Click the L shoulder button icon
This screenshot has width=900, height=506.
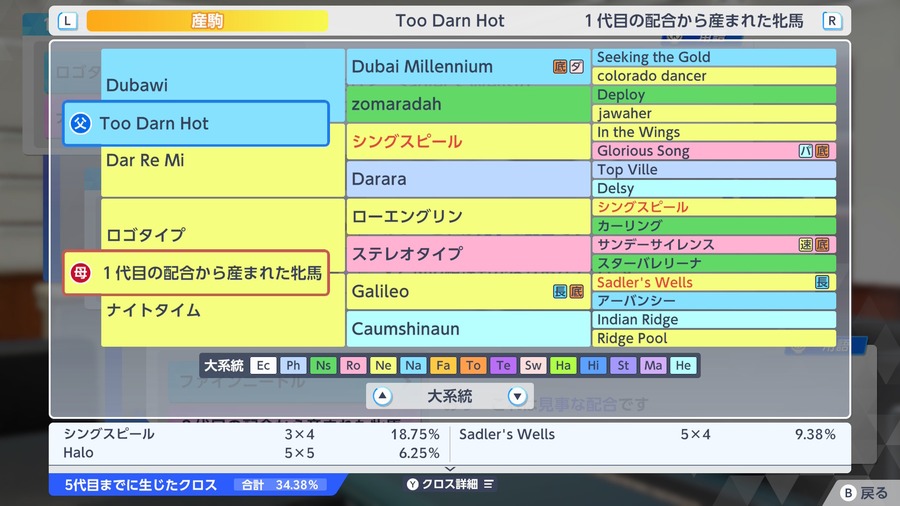pos(67,21)
